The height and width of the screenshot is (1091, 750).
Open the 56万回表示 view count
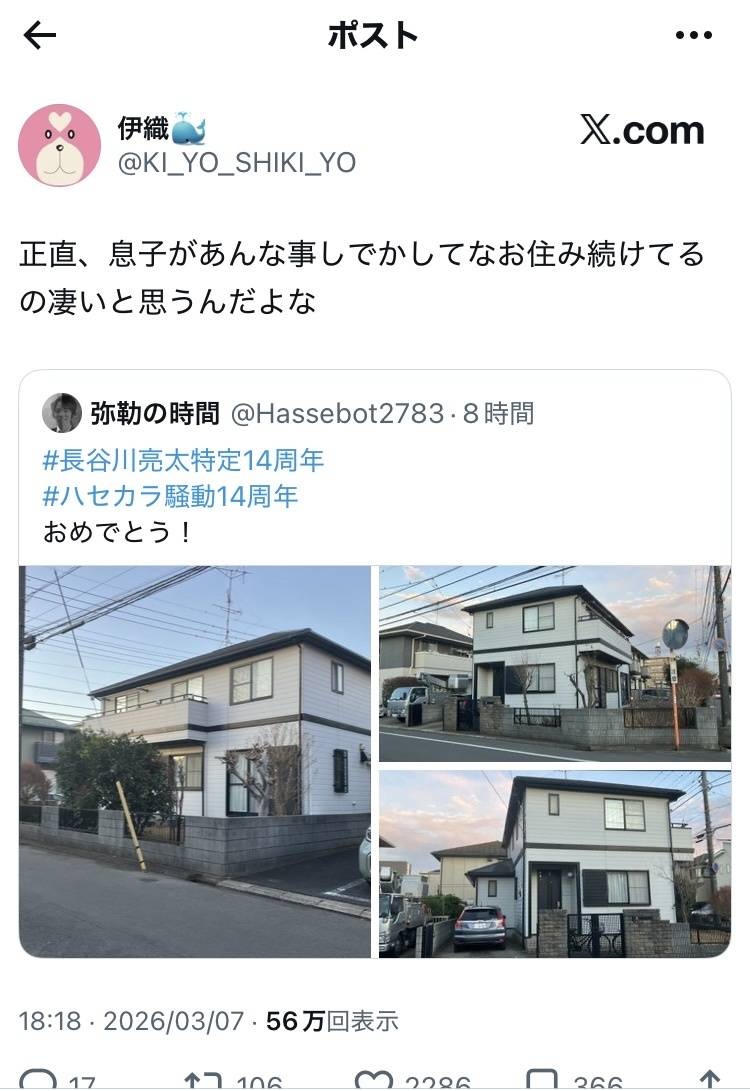click(332, 1021)
